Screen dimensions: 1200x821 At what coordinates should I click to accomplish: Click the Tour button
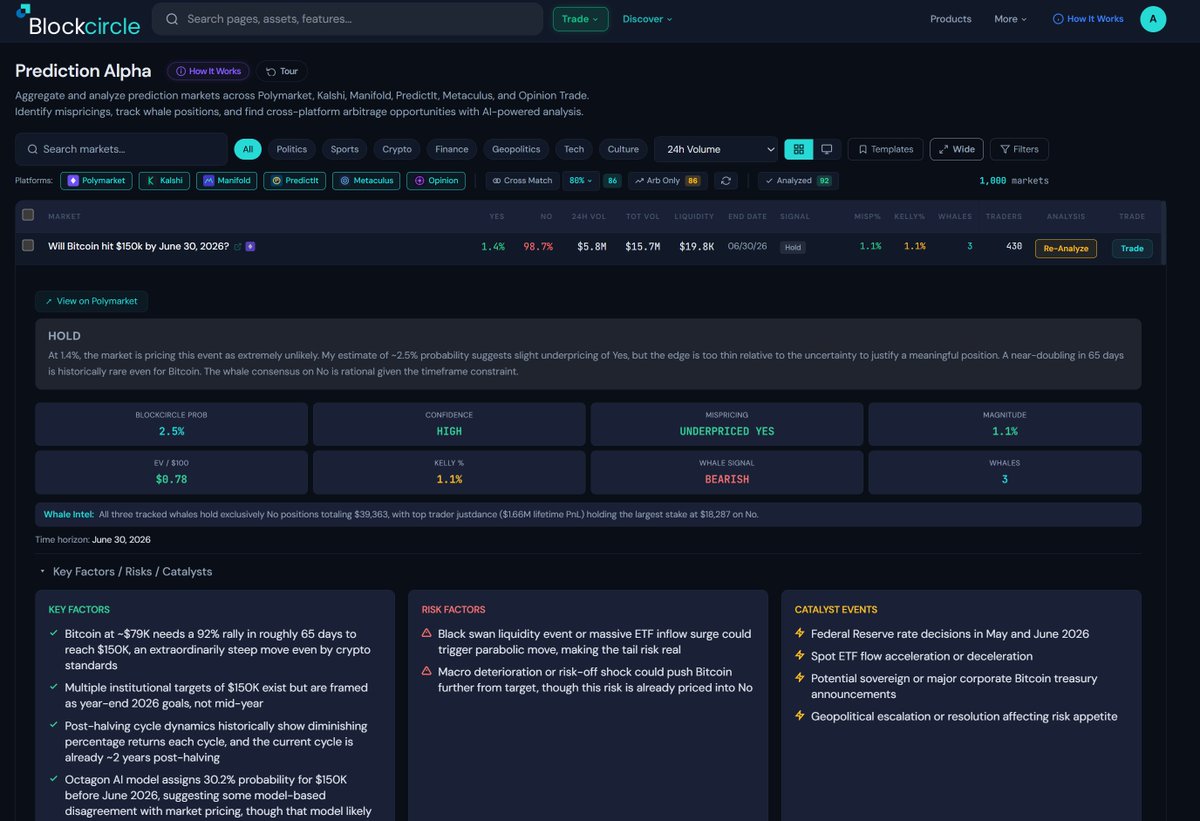tap(282, 72)
